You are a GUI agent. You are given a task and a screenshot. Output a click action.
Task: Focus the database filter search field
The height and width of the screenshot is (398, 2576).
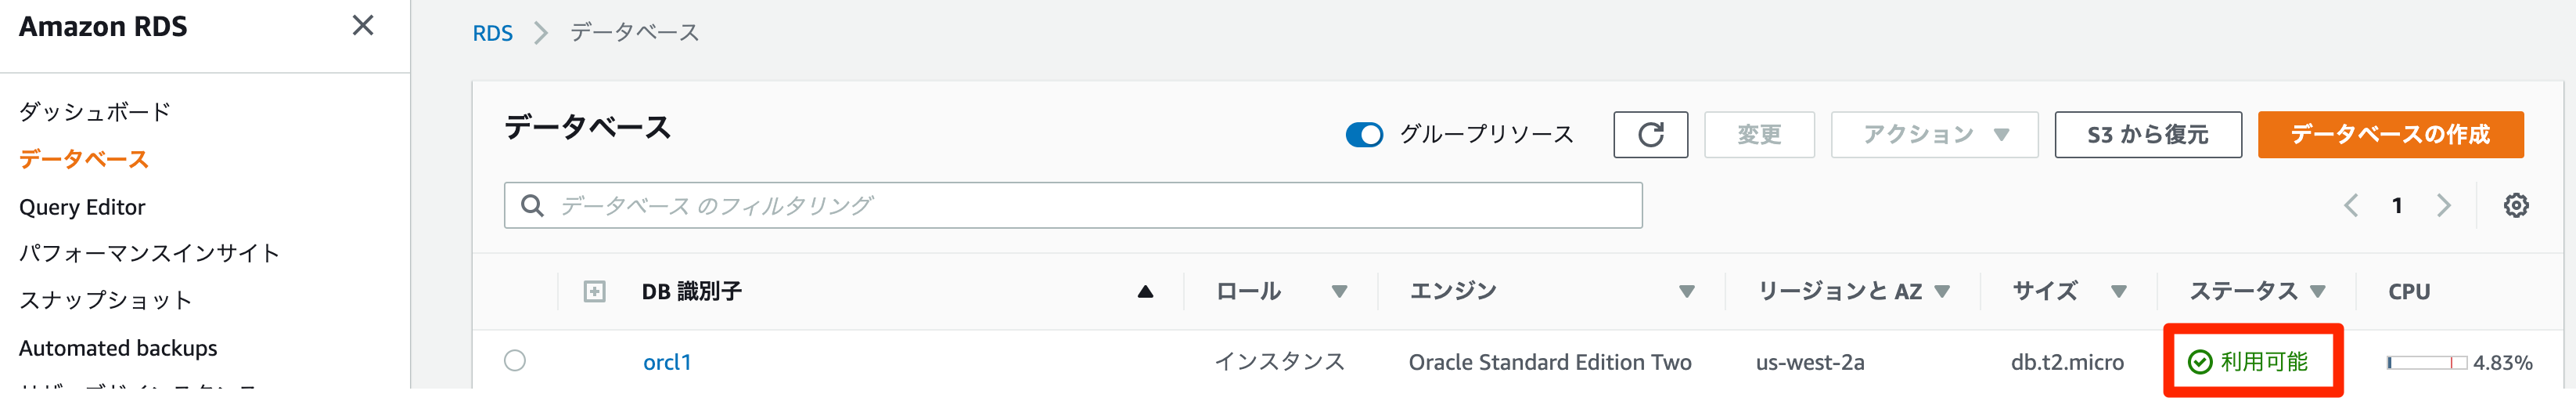coord(1090,206)
